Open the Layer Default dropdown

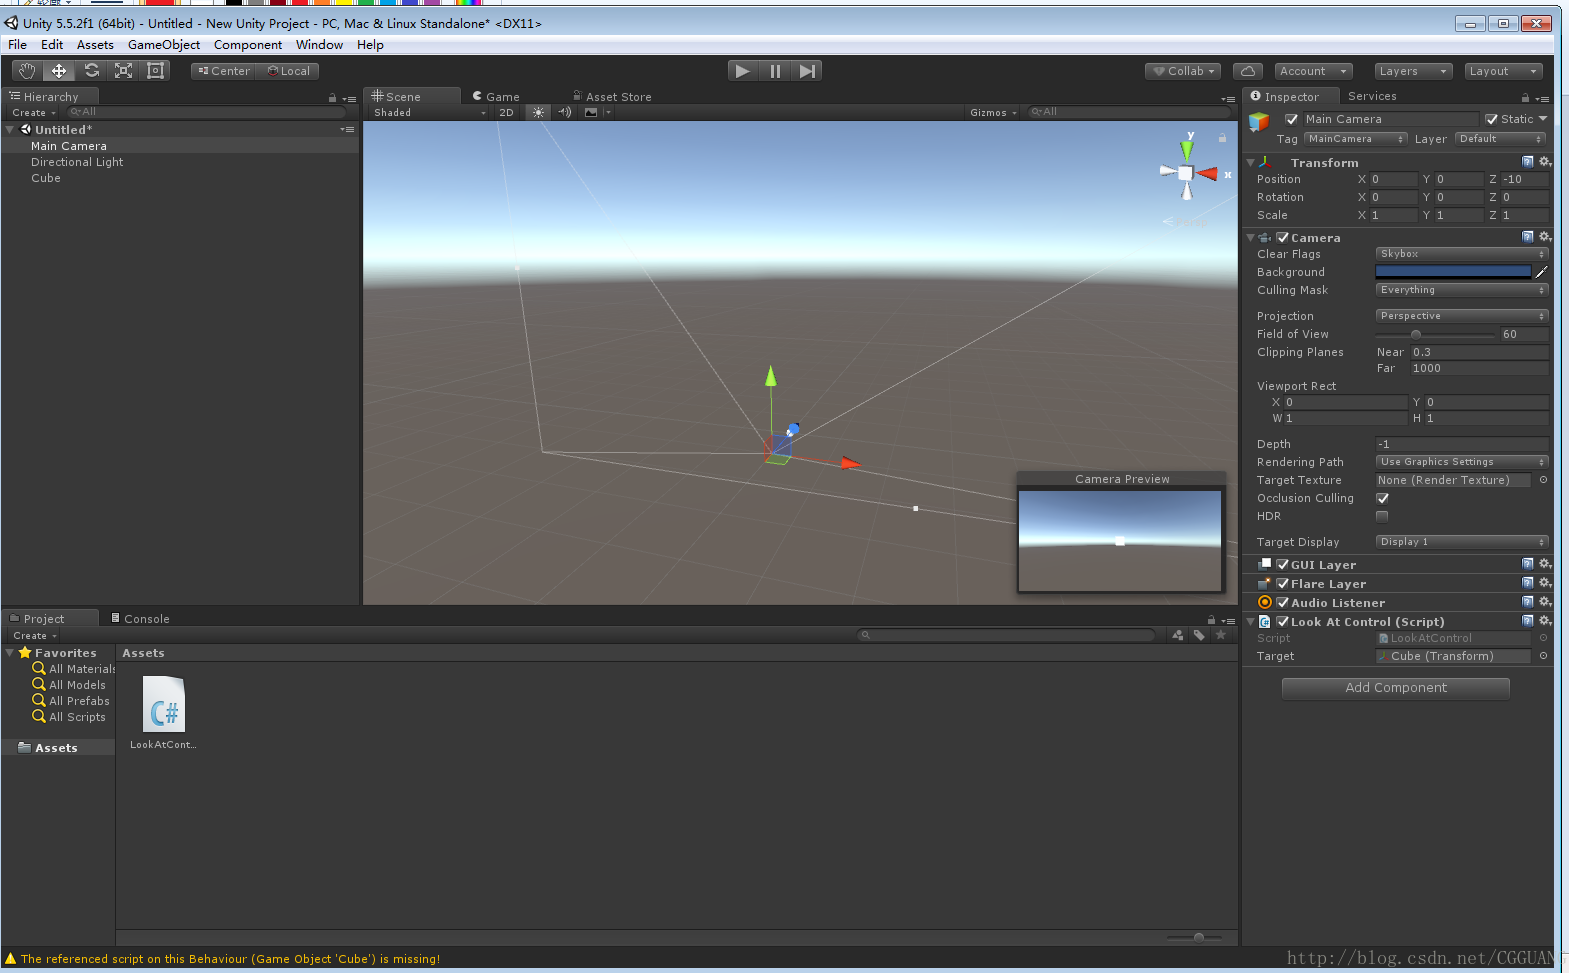1501,139
